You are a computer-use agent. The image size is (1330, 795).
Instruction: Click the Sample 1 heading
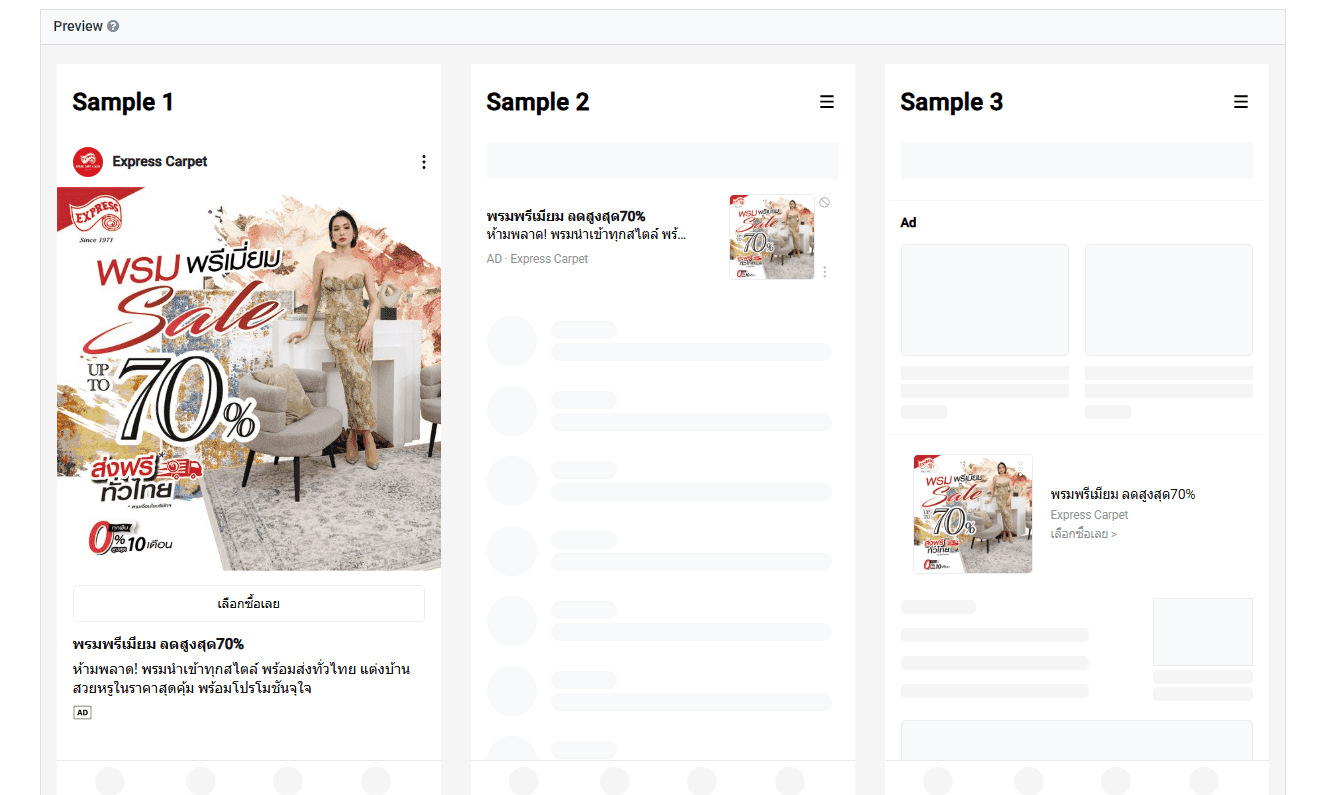[x=123, y=102]
